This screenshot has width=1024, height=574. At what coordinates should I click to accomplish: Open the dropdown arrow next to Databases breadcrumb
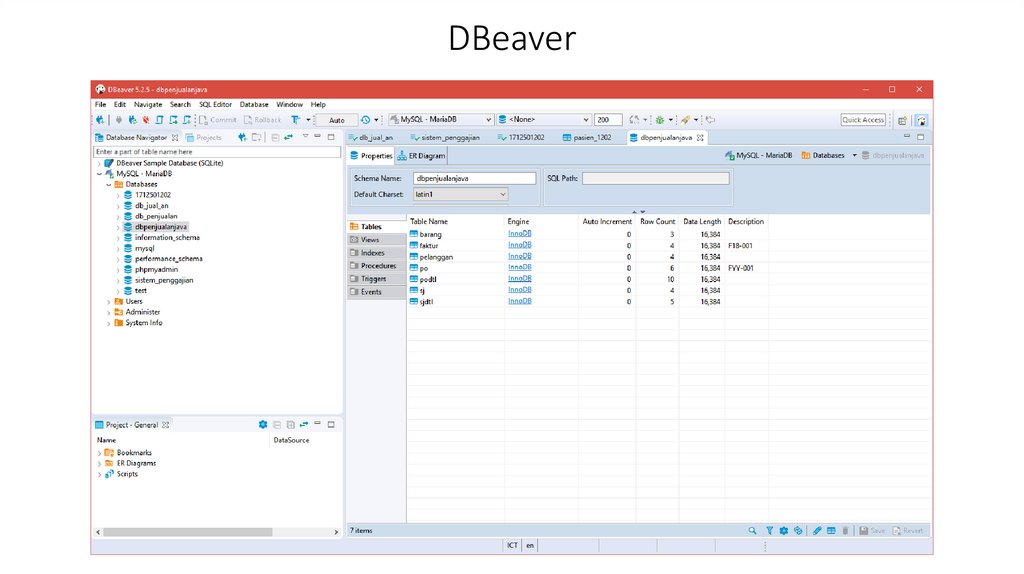pyautogui.click(x=854, y=155)
